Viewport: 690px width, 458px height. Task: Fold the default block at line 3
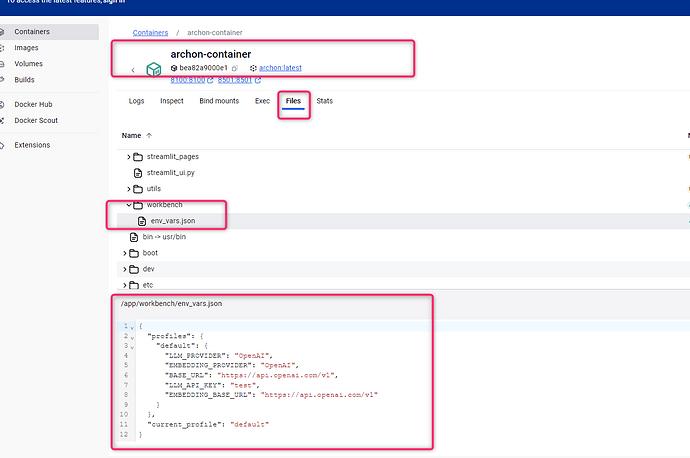click(132, 347)
